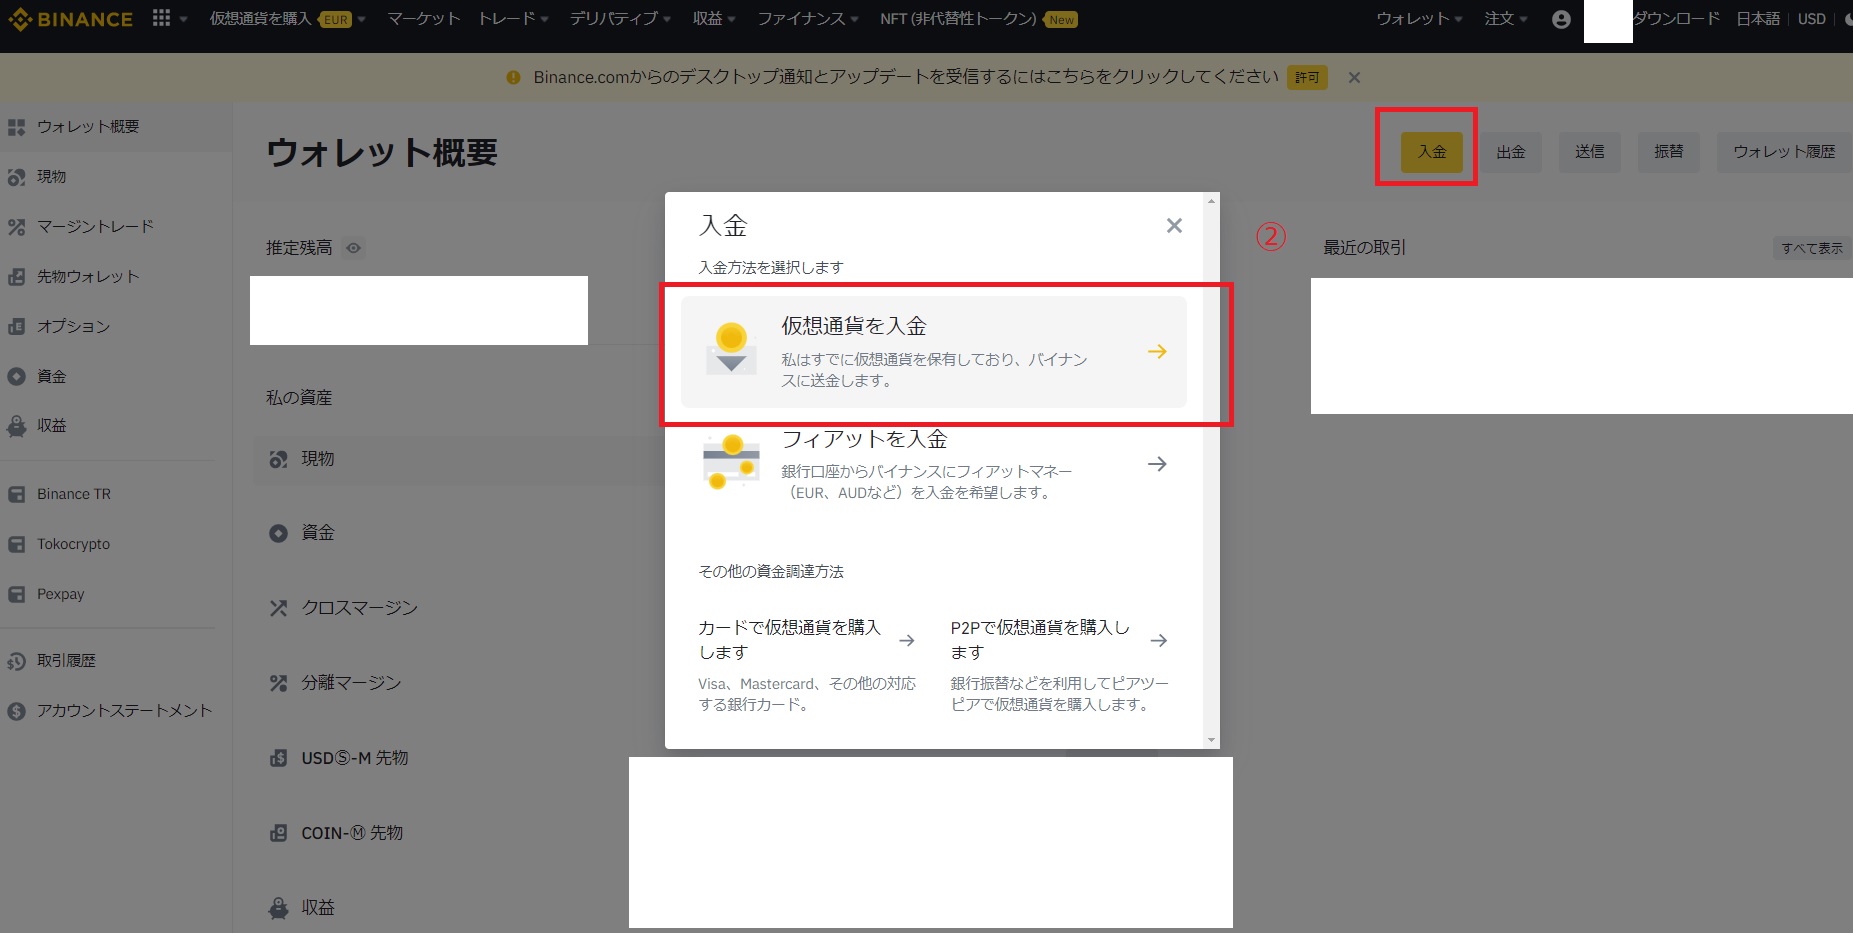Click 収益 icon in 私の資産 list
The height and width of the screenshot is (933, 1853).
tap(278, 908)
